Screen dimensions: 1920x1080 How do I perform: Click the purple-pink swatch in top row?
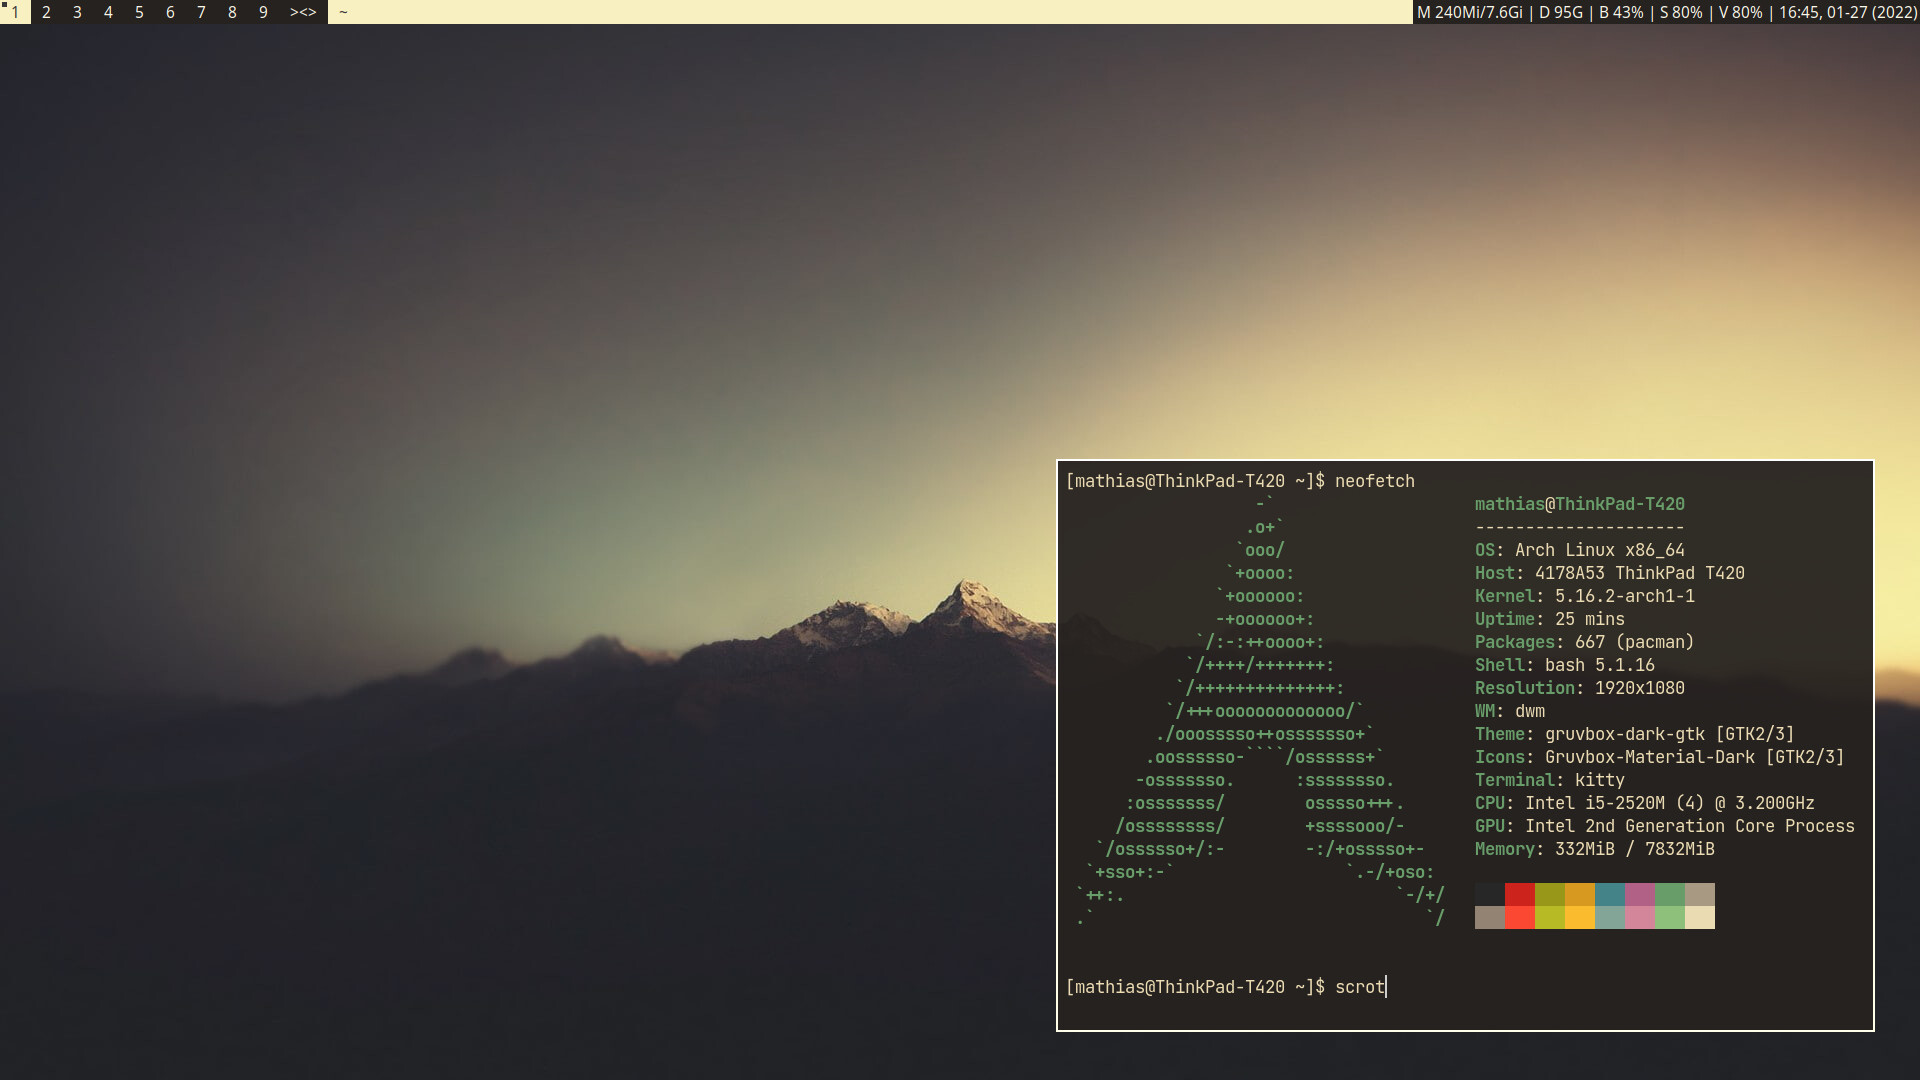click(x=1640, y=894)
